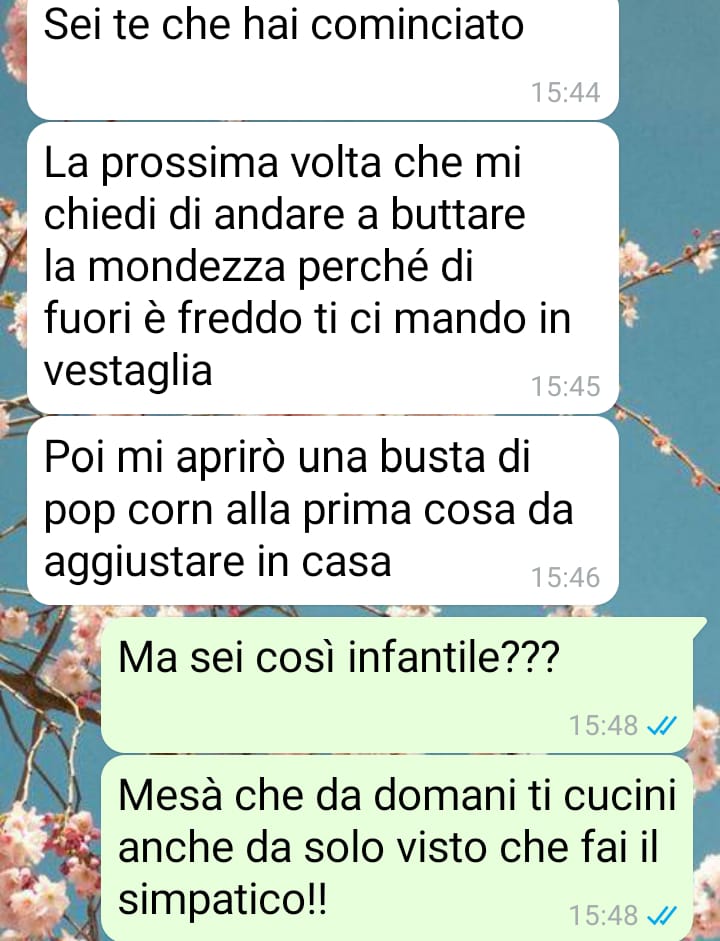Image resolution: width=720 pixels, height=941 pixels.
Task: Tap the 'busta di pop corn' message bubble
Action: click(323, 511)
